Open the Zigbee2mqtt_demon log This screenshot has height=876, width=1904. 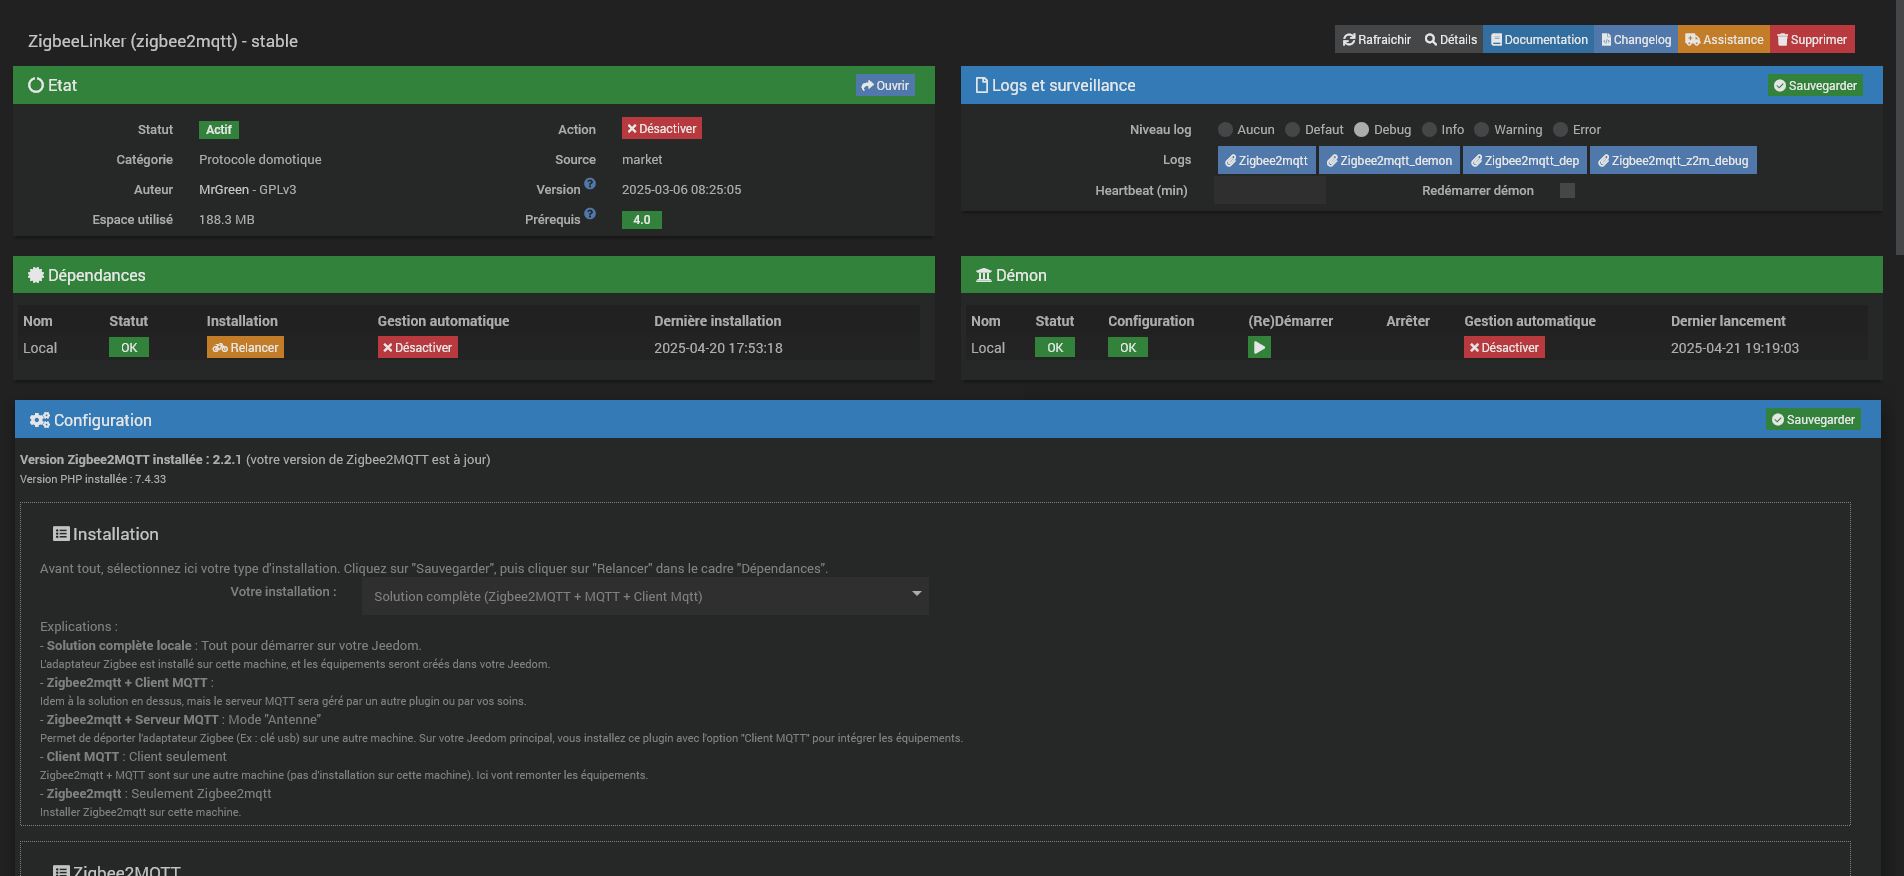point(1390,161)
